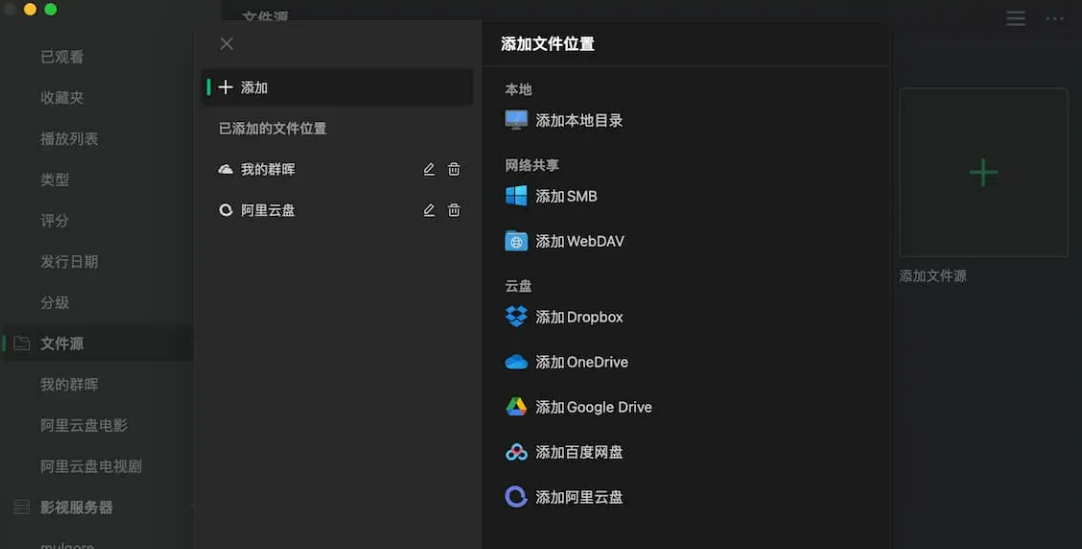
Task: Open the three-dot more options menu
Action: pyautogui.click(x=1055, y=19)
